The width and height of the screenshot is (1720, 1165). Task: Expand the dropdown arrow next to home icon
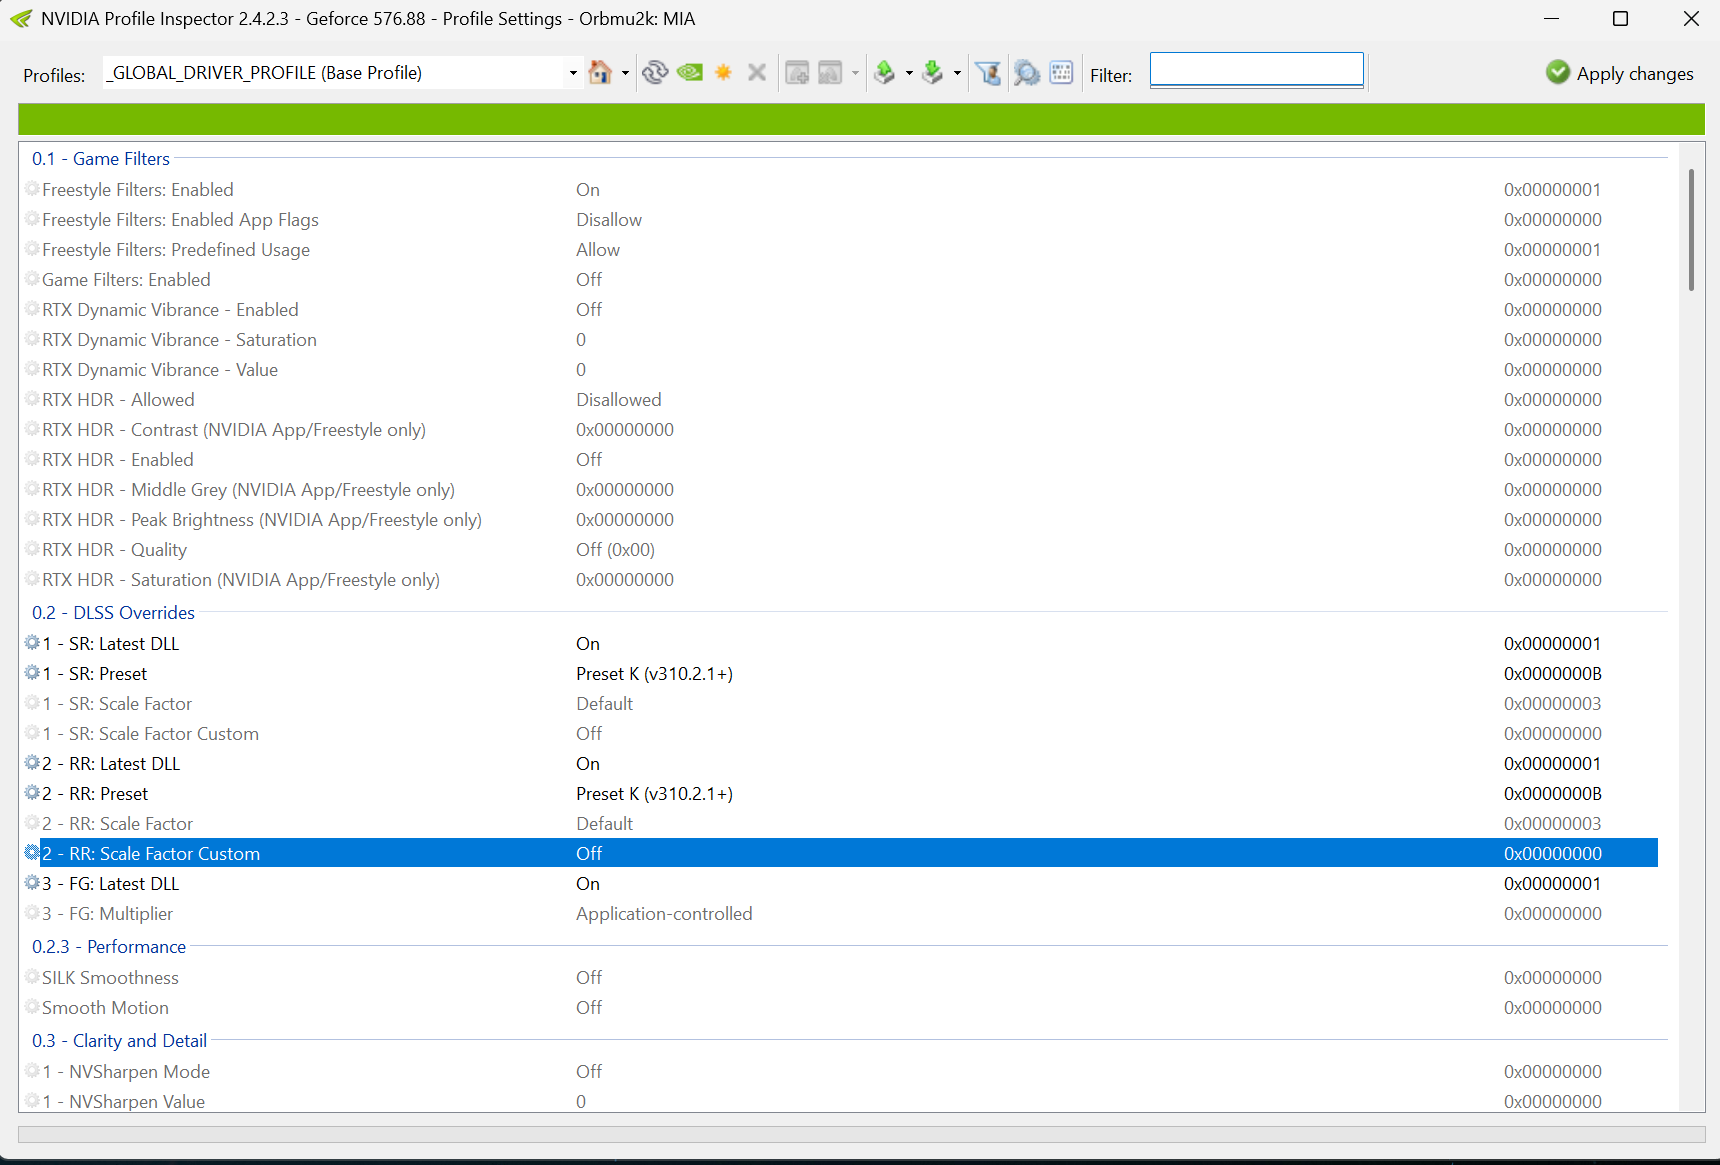pos(625,73)
